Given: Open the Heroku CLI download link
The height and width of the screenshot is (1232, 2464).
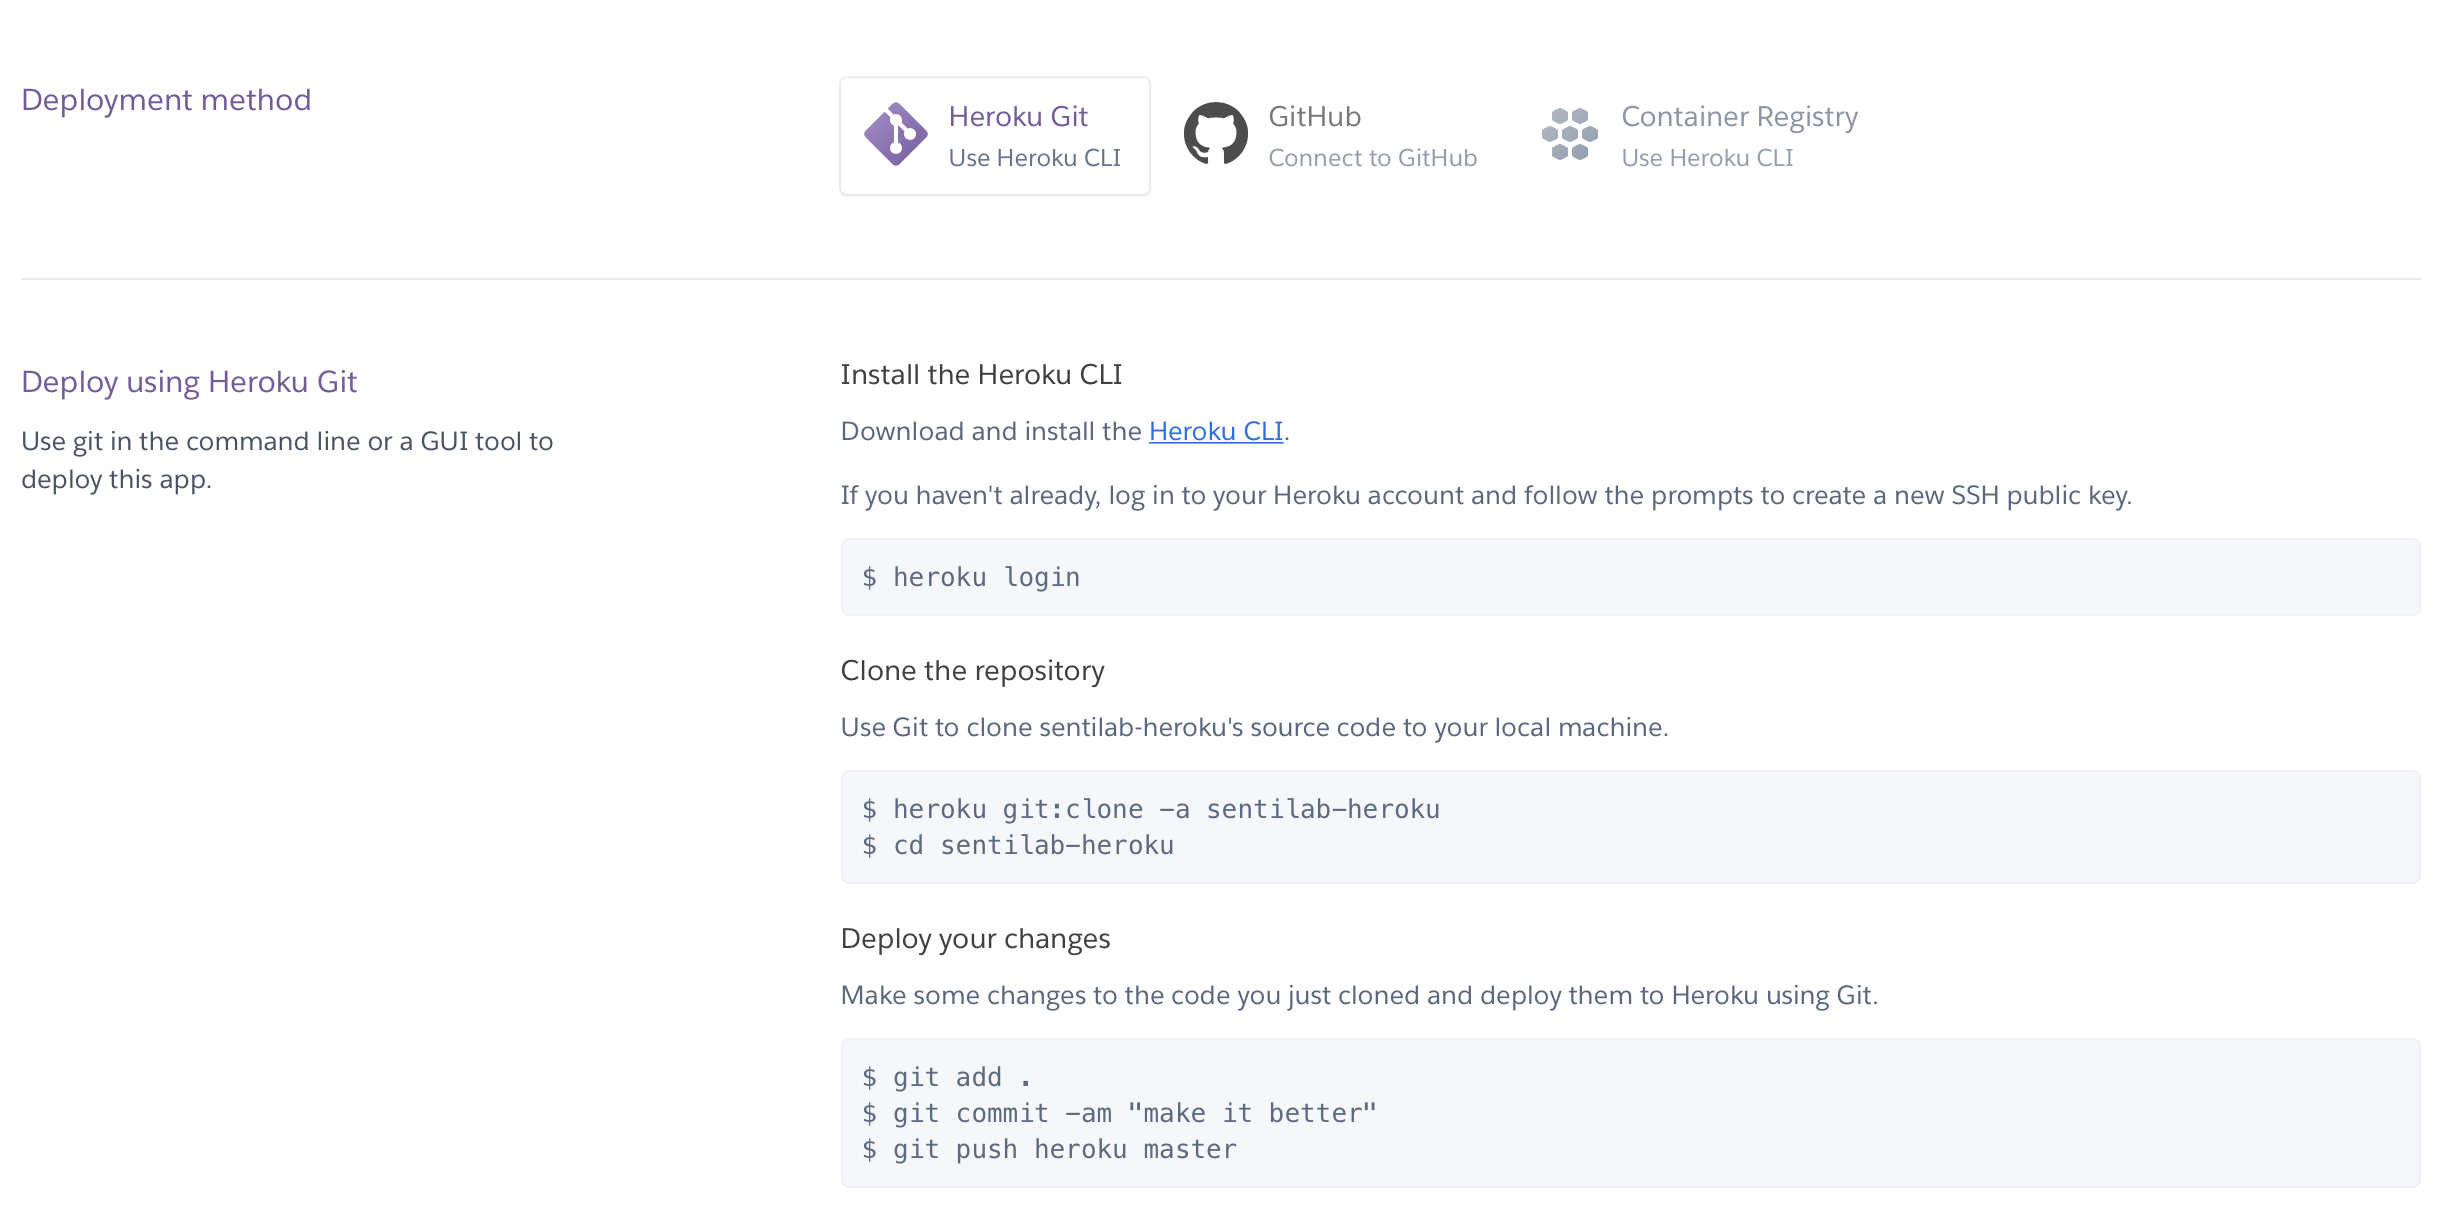Looking at the screenshot, I should point(1215,431).
